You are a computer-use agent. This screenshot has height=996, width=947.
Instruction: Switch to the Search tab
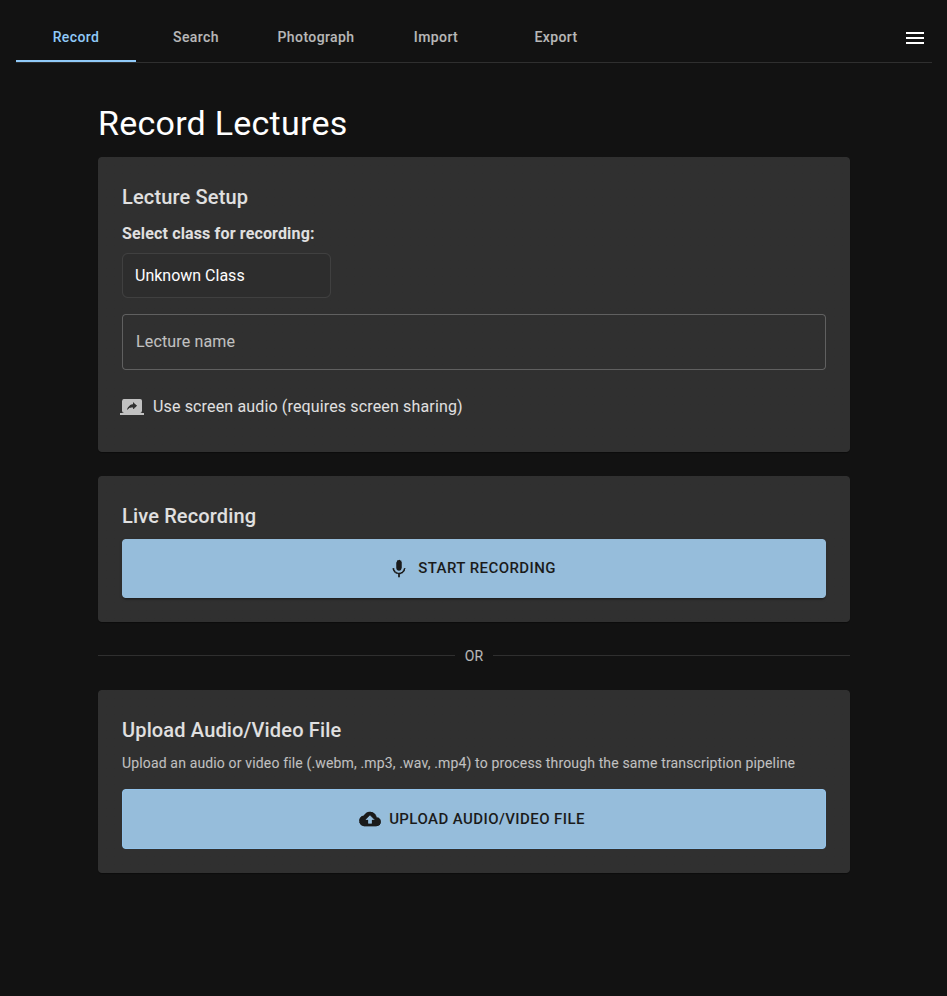coord(195,37)
